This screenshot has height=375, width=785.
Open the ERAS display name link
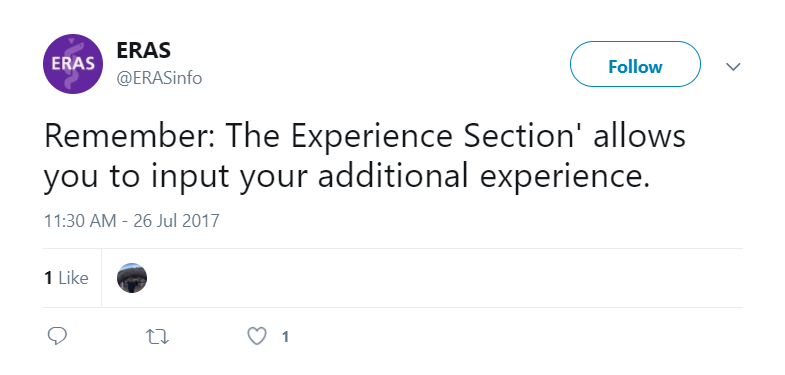pos(143,51)
